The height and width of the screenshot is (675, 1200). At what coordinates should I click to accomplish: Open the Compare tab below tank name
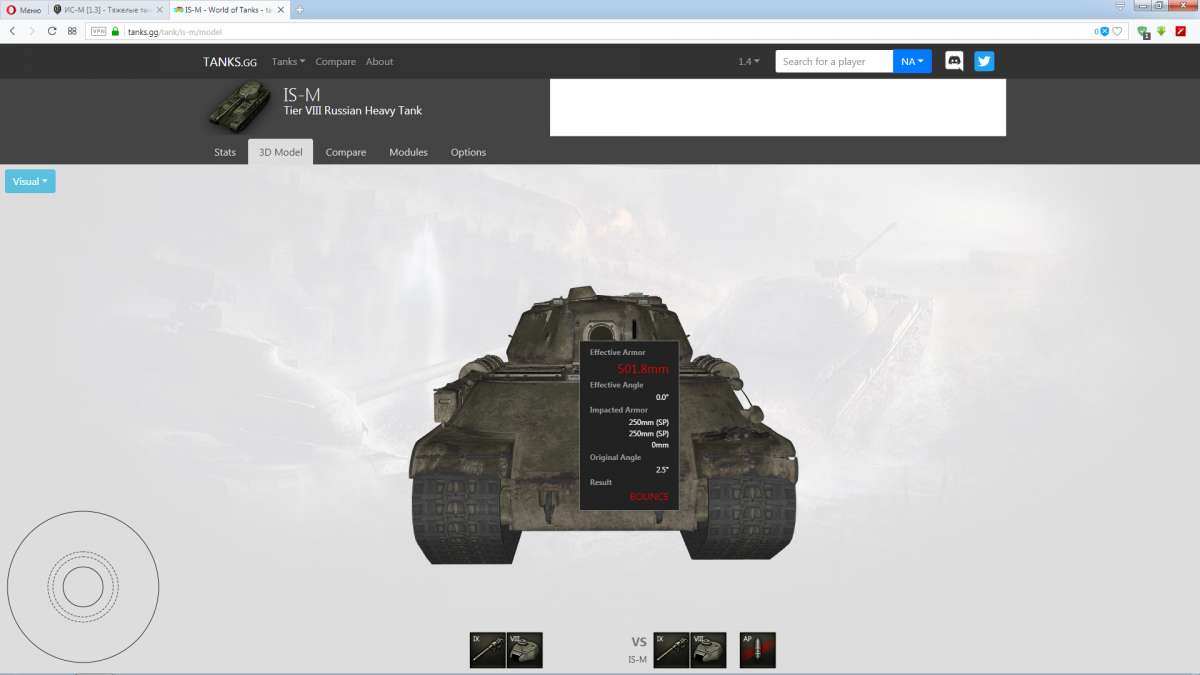[x=346, y=152]
